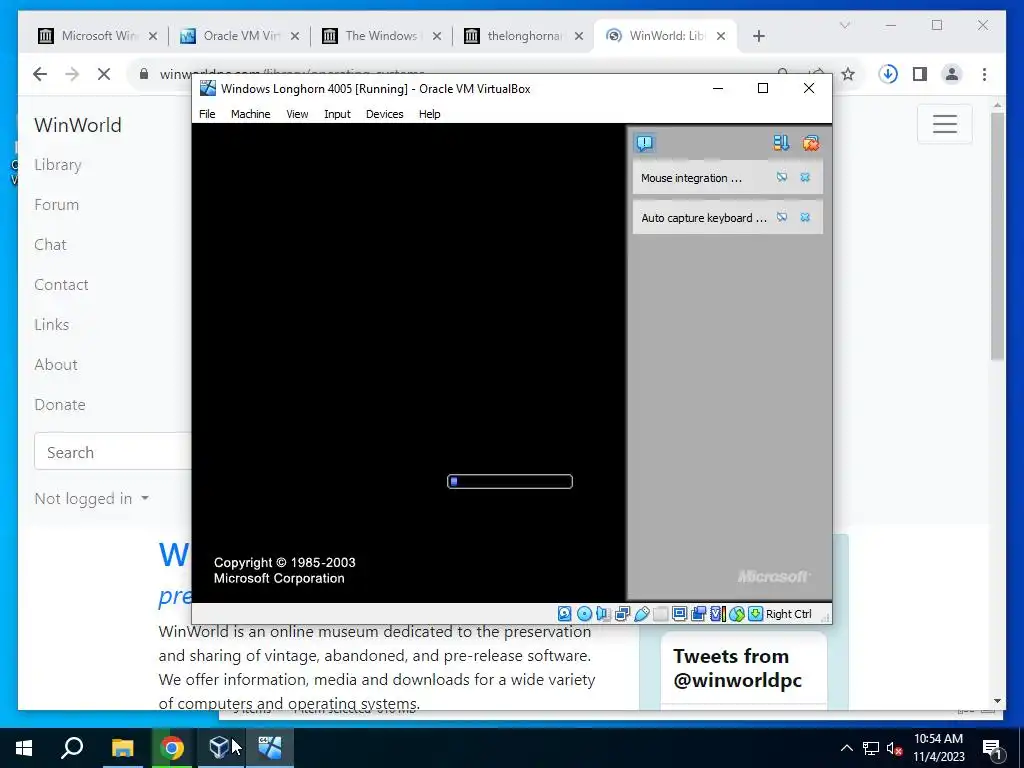Screen dimensions: 1024x768
Task: Switch to thelonghornar Chrome tab
Action: coord(524,36)
